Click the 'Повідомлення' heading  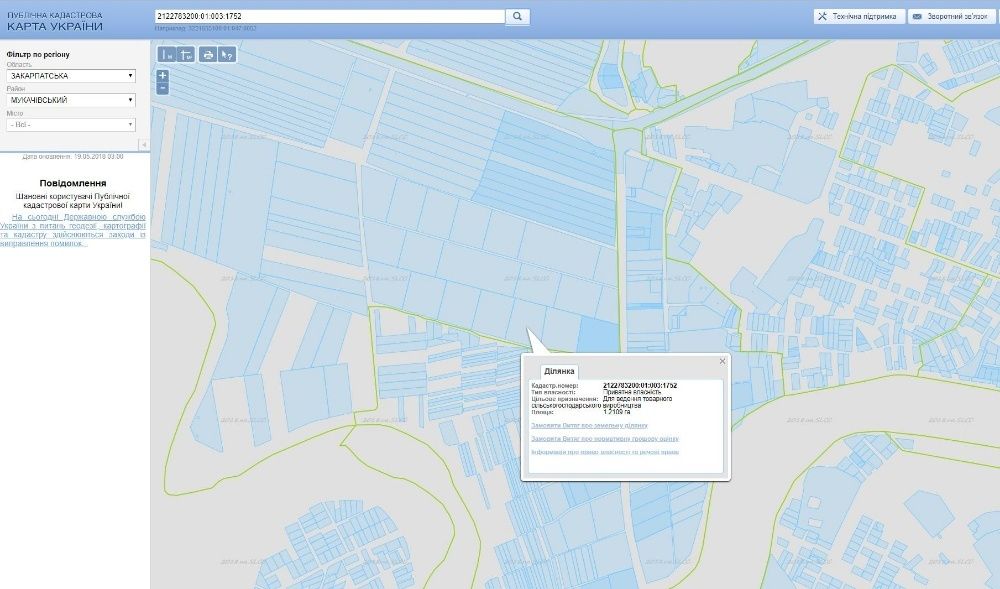click(73, 184)
